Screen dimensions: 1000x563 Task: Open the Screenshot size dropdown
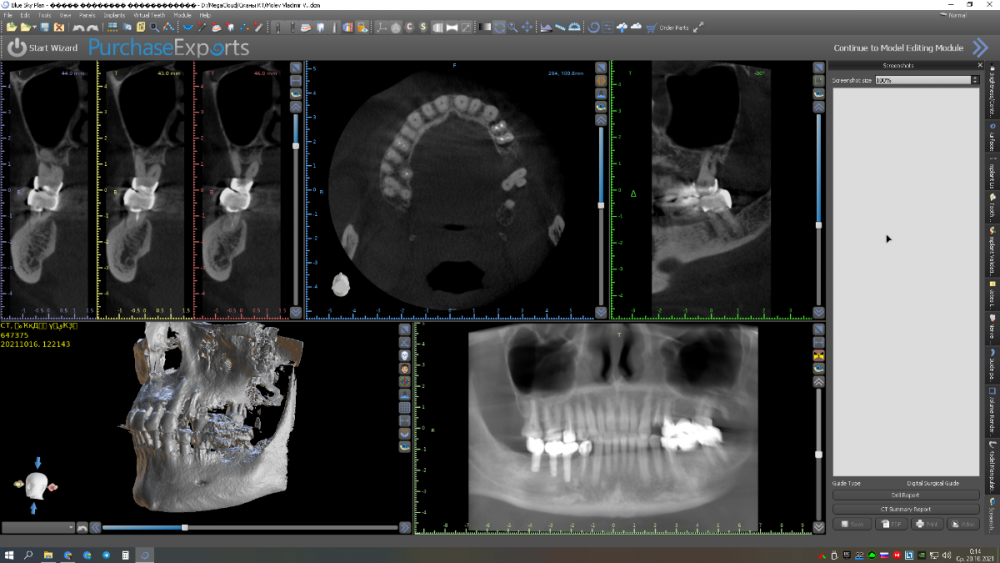pos(926,80)
